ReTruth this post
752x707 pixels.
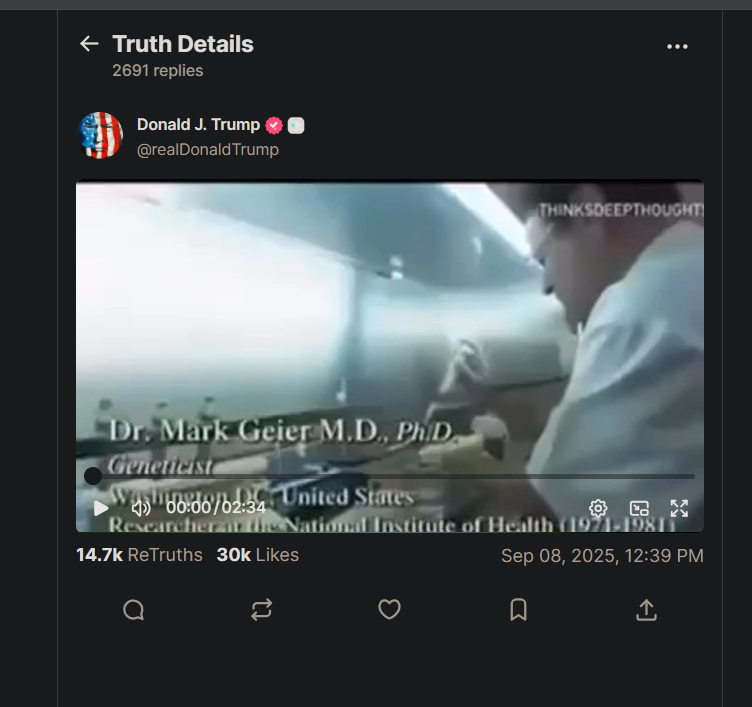click(261, 610)
